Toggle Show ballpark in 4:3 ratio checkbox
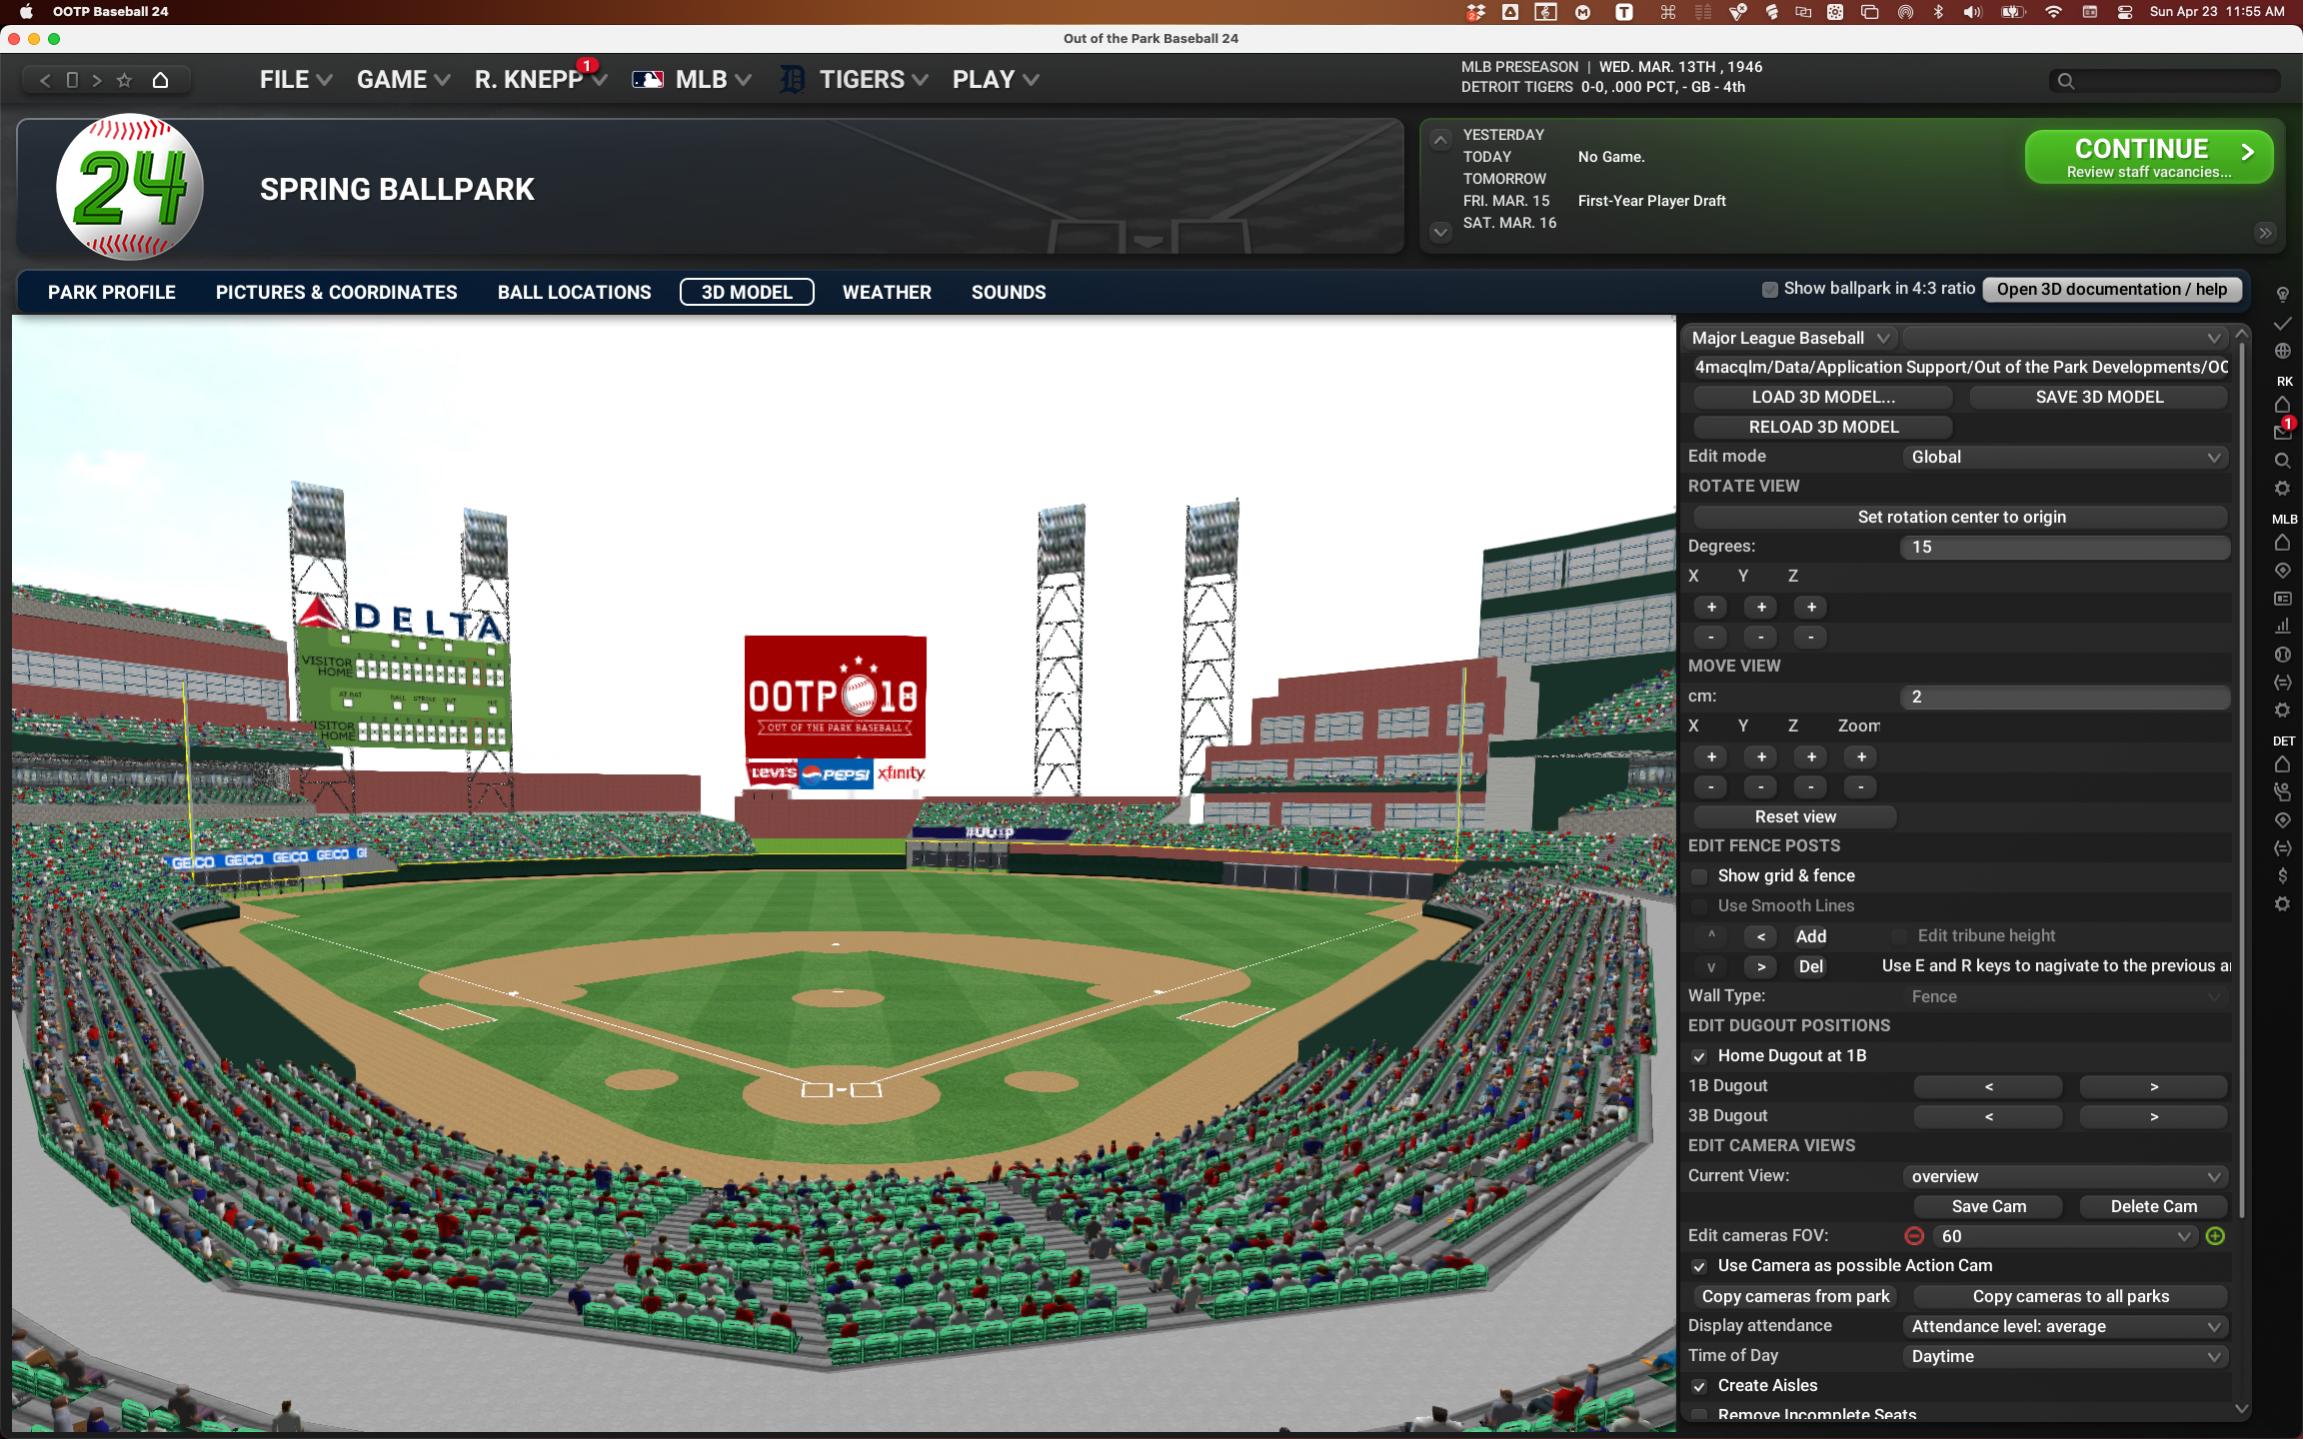The image size is (2303, 1439). click(x=1770, y=289)
